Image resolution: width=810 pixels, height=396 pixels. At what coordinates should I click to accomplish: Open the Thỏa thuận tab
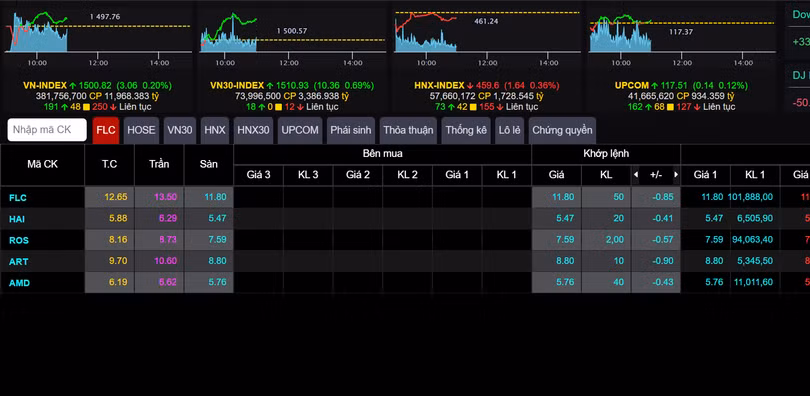408,130
